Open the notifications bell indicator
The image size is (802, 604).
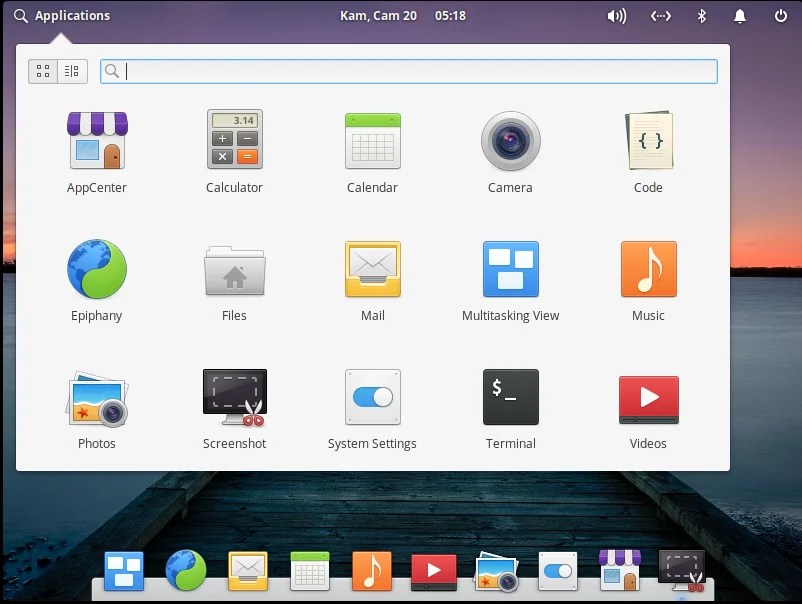click(x=740, y=16)
